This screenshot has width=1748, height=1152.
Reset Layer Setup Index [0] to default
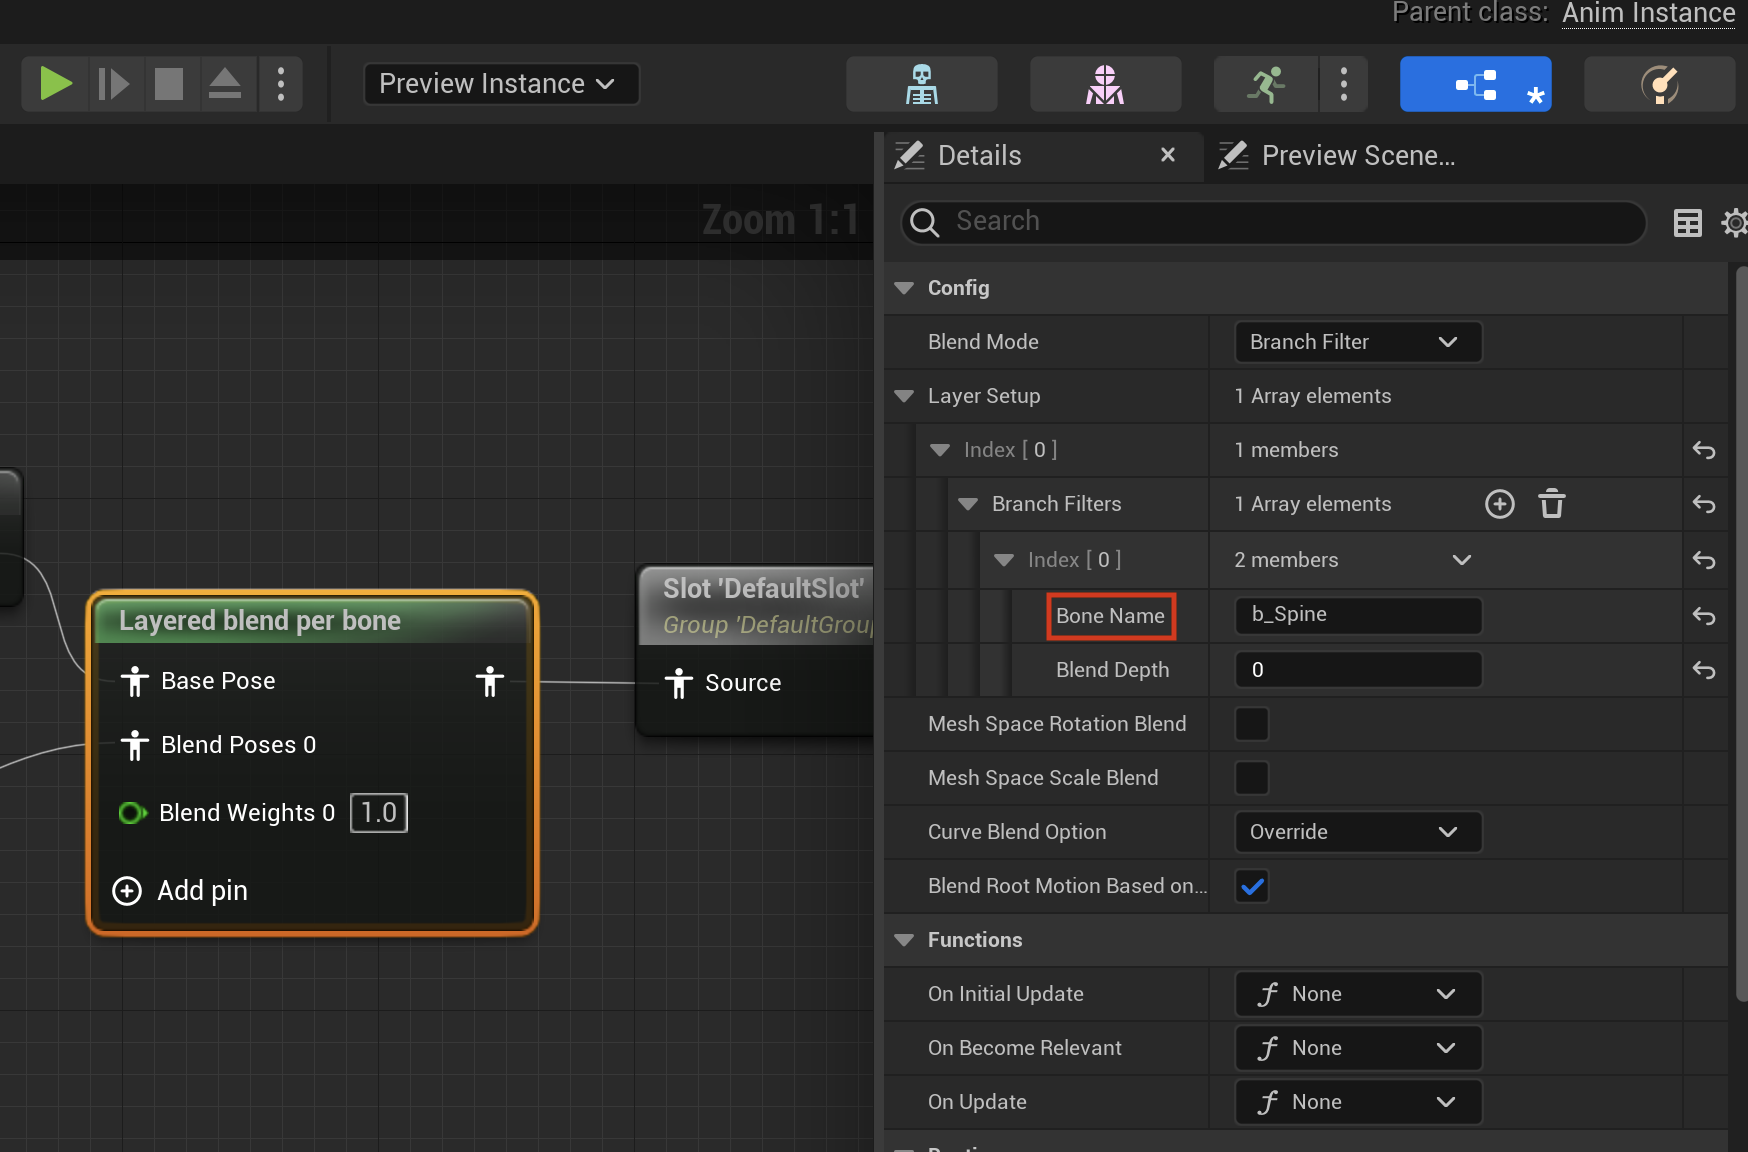tap(1703, 450)
